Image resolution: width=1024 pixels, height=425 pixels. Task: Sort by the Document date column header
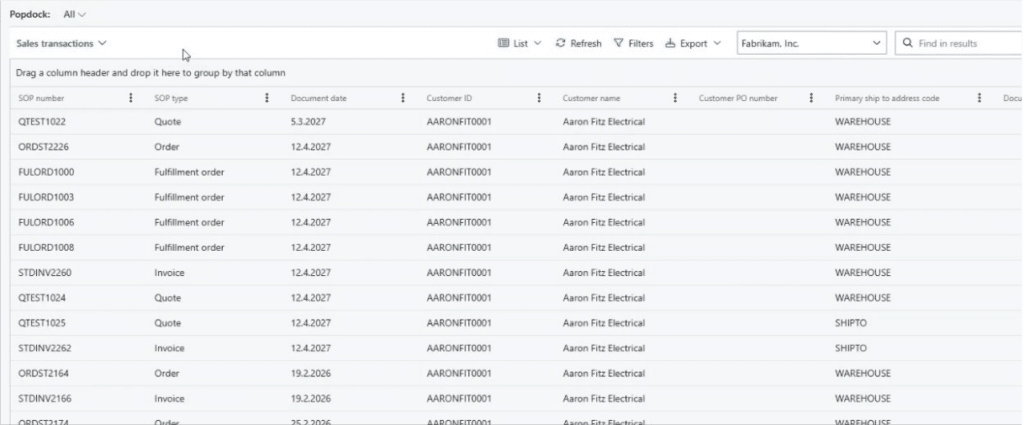pos(319,98)
